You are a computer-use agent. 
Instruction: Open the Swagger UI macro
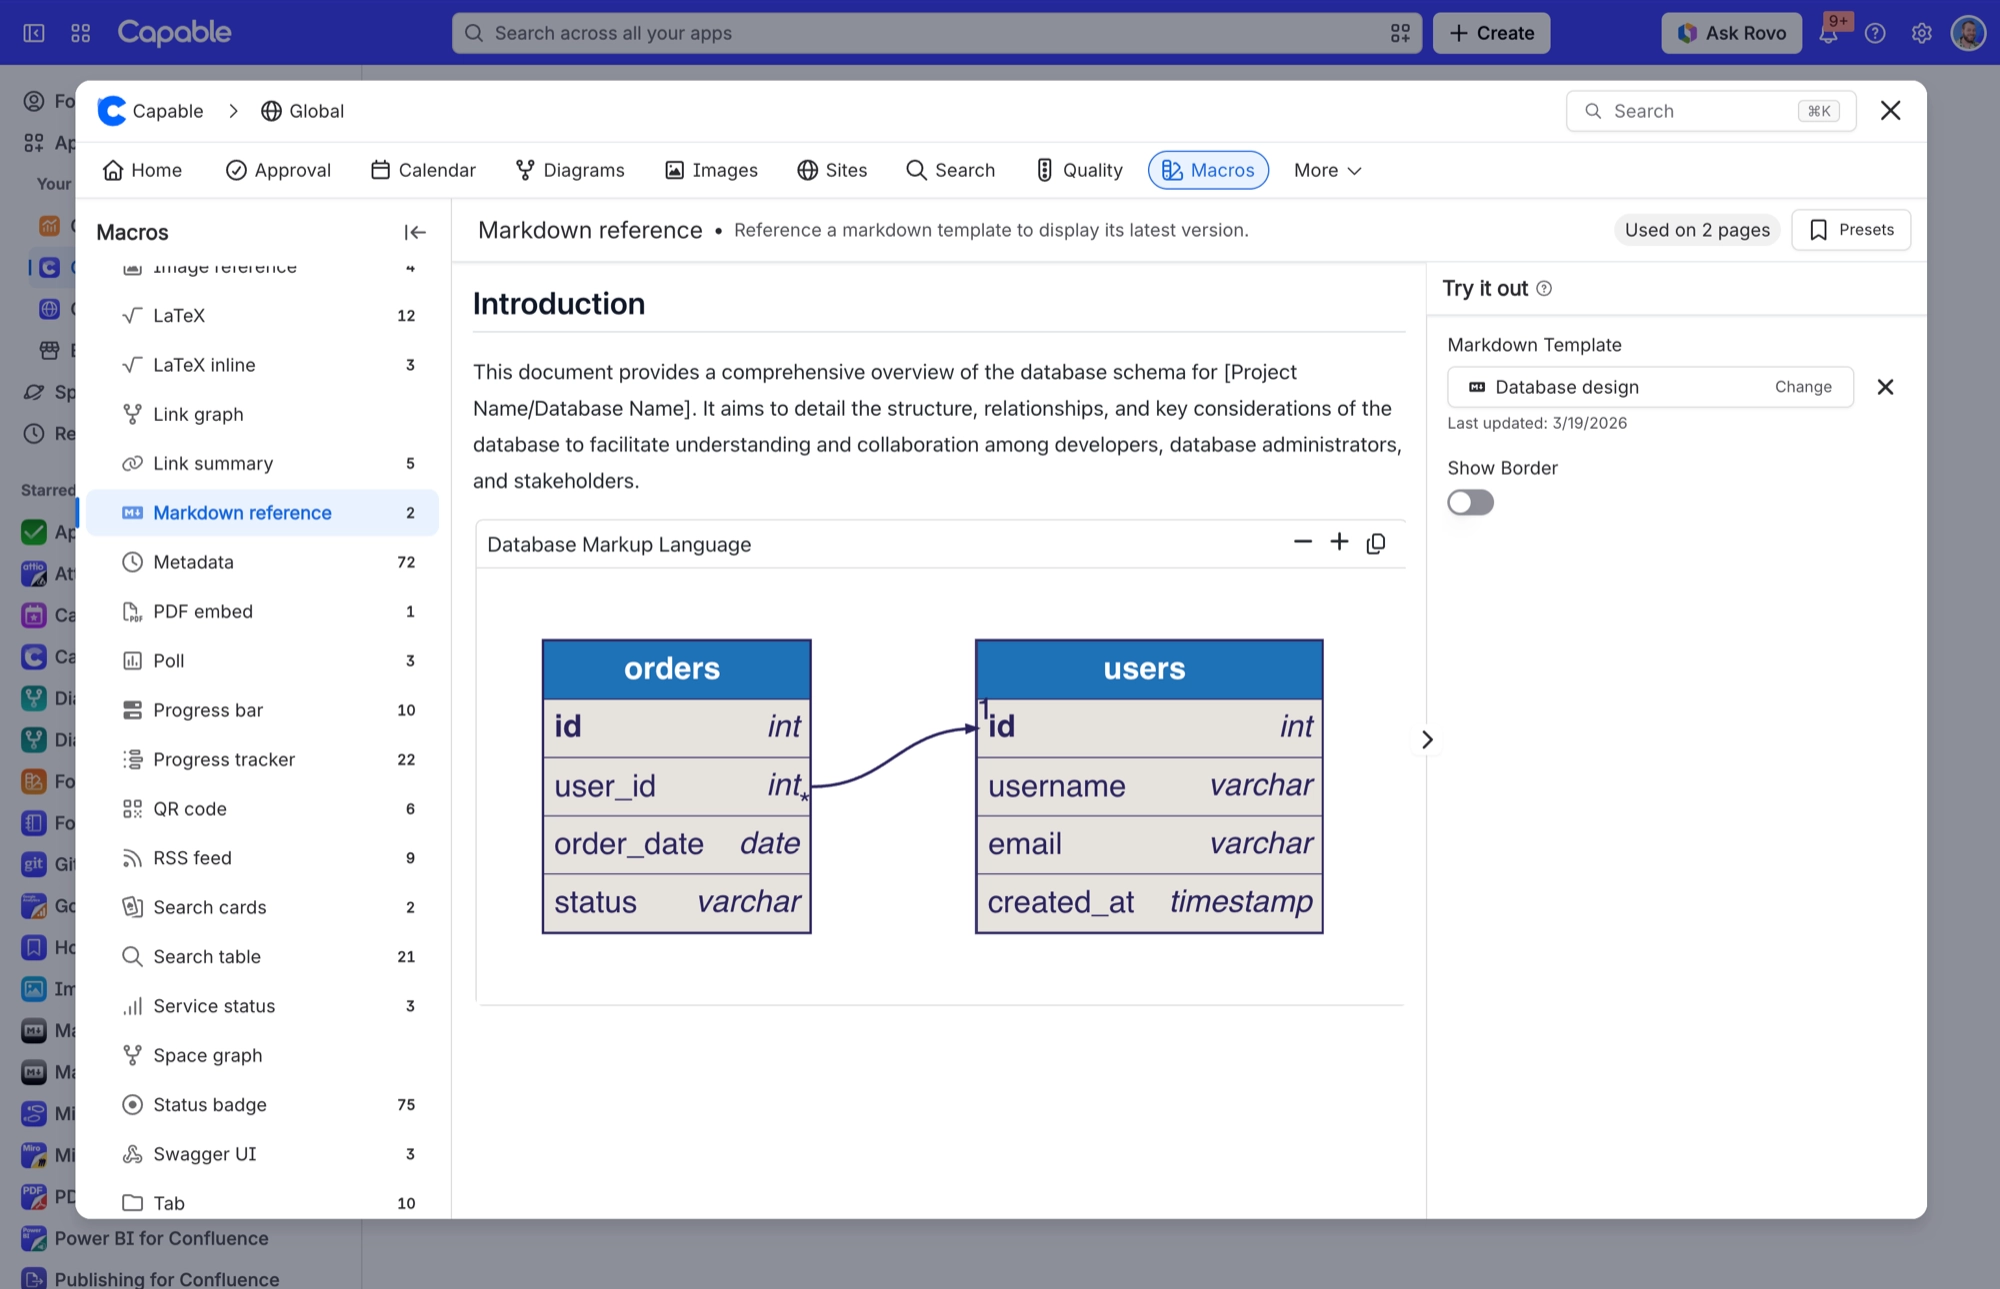262,1154
